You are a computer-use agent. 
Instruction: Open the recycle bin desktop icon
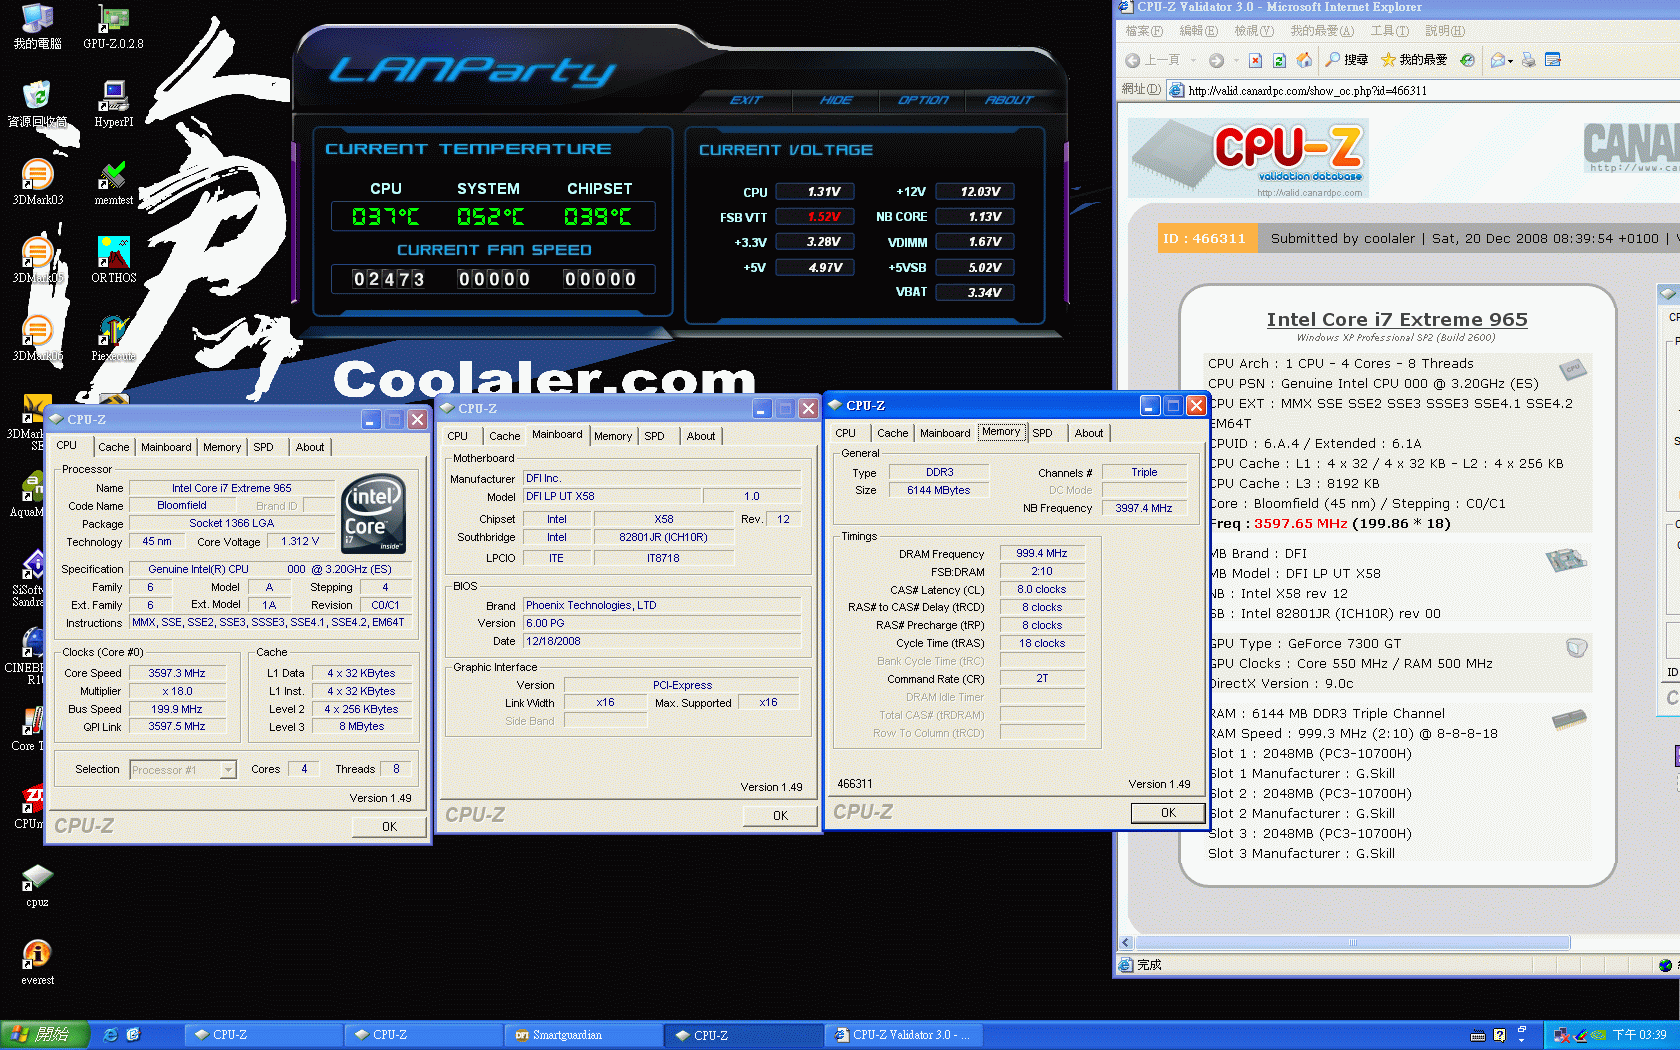(37, 104)
